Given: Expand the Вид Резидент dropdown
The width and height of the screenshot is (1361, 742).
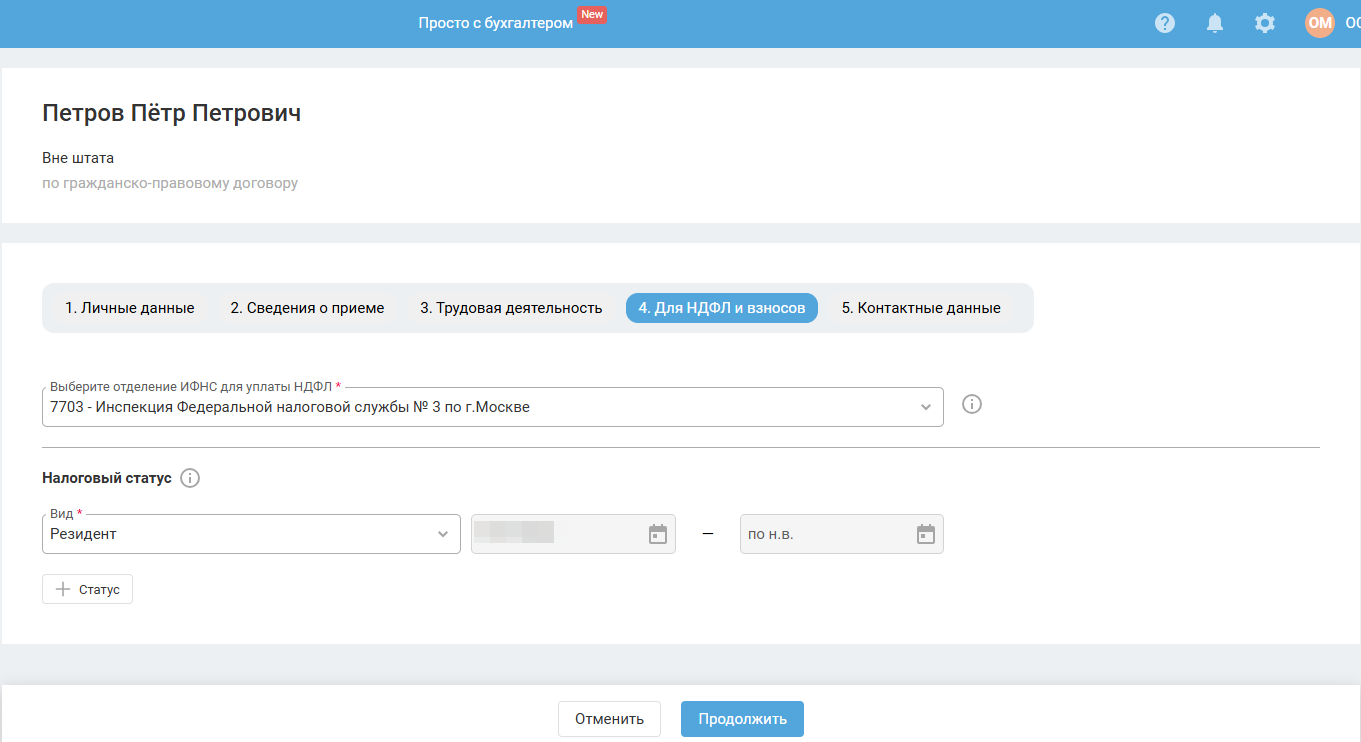Looking at the screenshot, I should coord(251,534).
